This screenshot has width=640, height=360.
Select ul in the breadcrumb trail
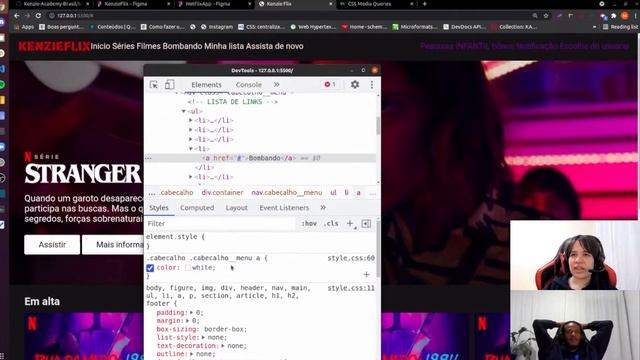(333, 192)
